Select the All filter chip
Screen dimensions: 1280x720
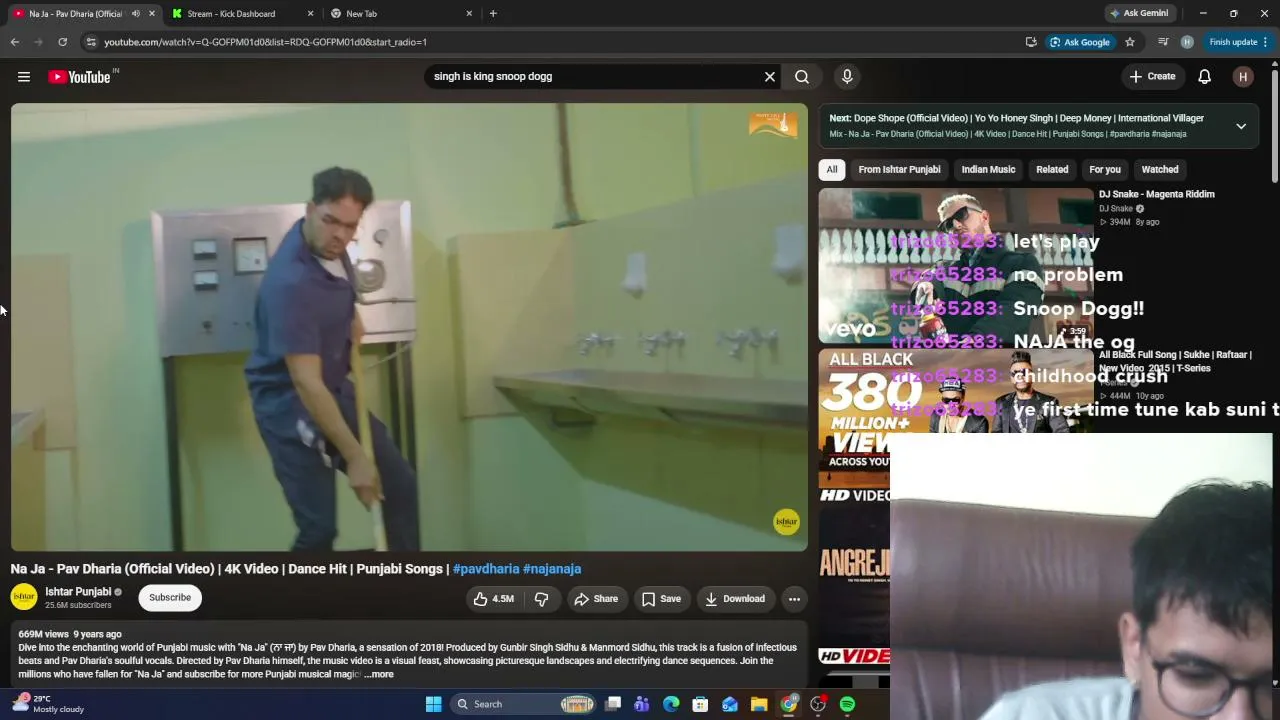tap(832, 170)
